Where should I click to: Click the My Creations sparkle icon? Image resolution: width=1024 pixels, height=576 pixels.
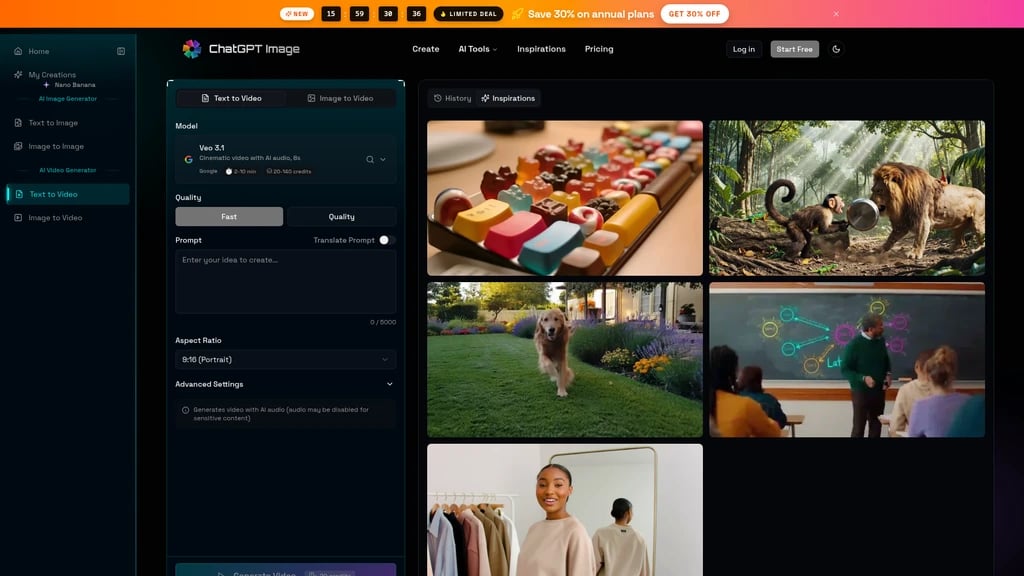[x=18, y=74]
